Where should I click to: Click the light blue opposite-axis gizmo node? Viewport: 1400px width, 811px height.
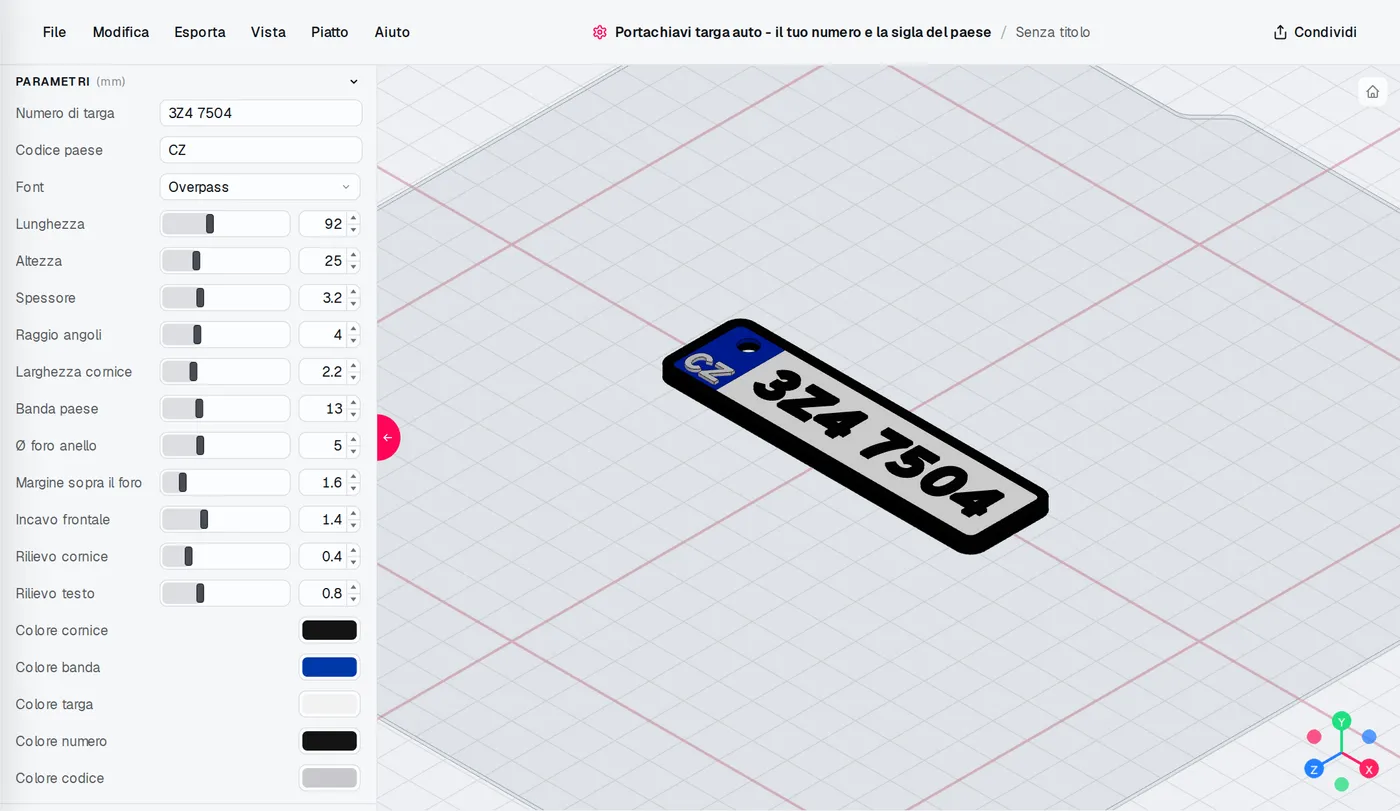(1369, 737)
